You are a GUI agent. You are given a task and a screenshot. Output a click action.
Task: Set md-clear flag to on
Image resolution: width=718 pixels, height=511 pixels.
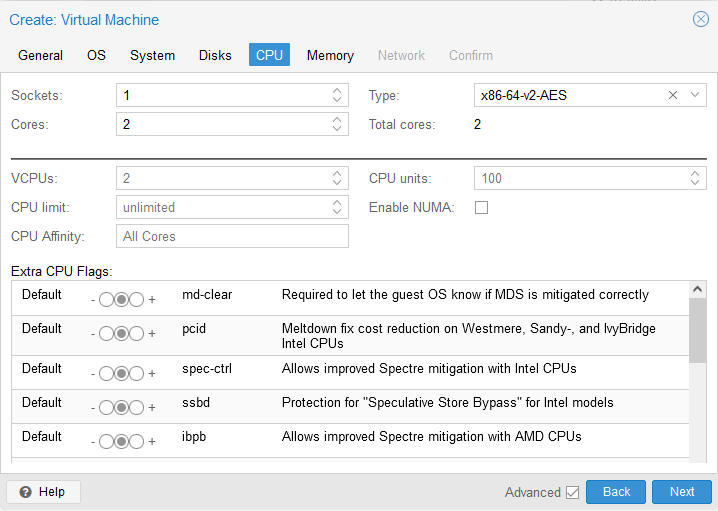tap(136, 299)
